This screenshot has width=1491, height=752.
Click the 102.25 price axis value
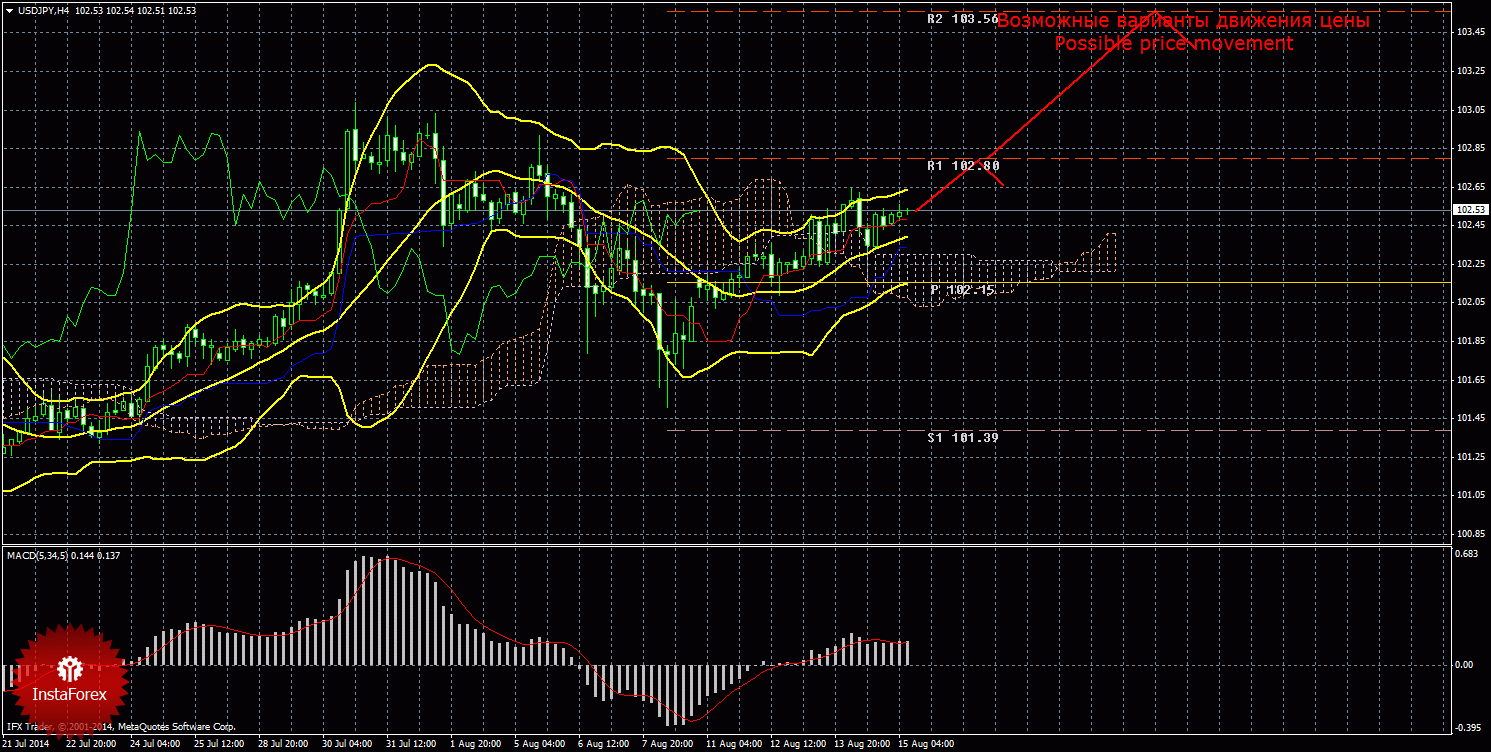click(1470, 264)
